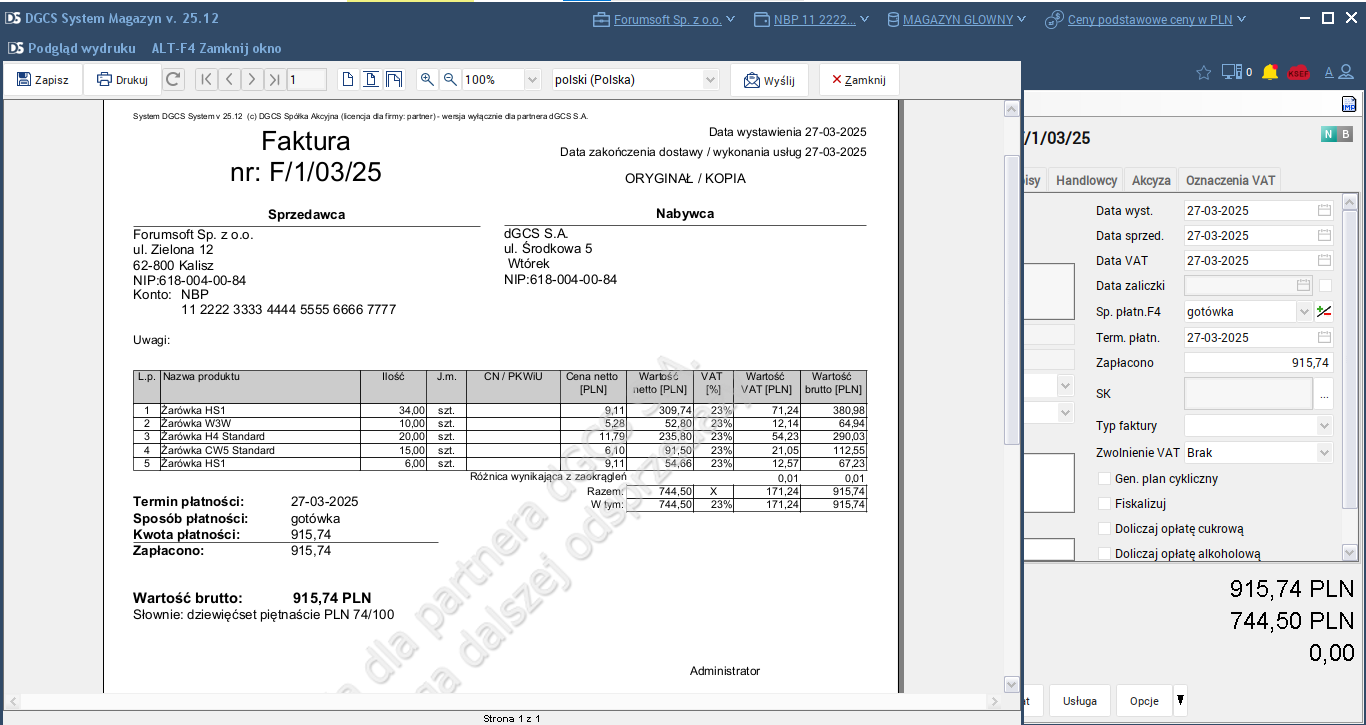Click the Drukuj print button
Screen dimensions: 1366x725
(122, 80)
